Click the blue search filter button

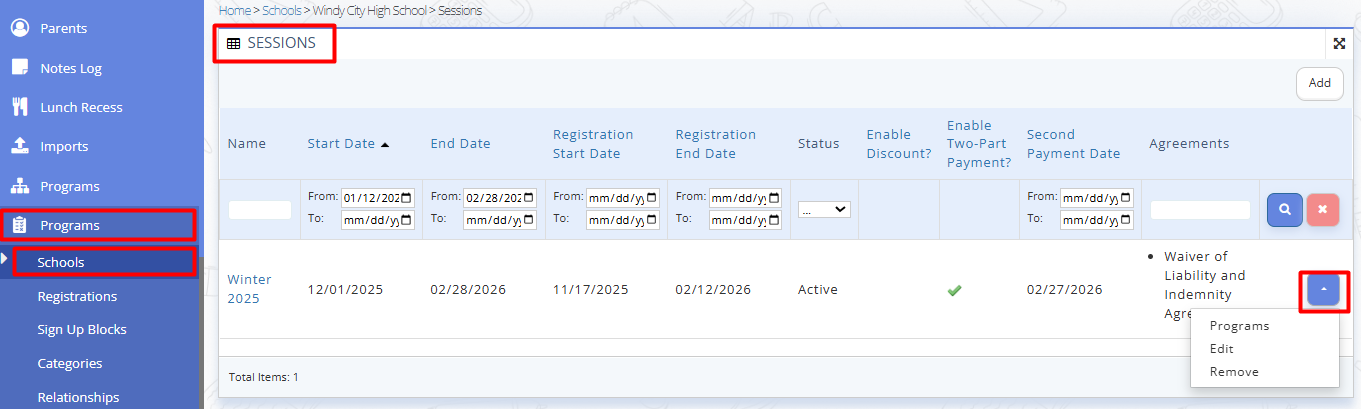coord(1285,210)
